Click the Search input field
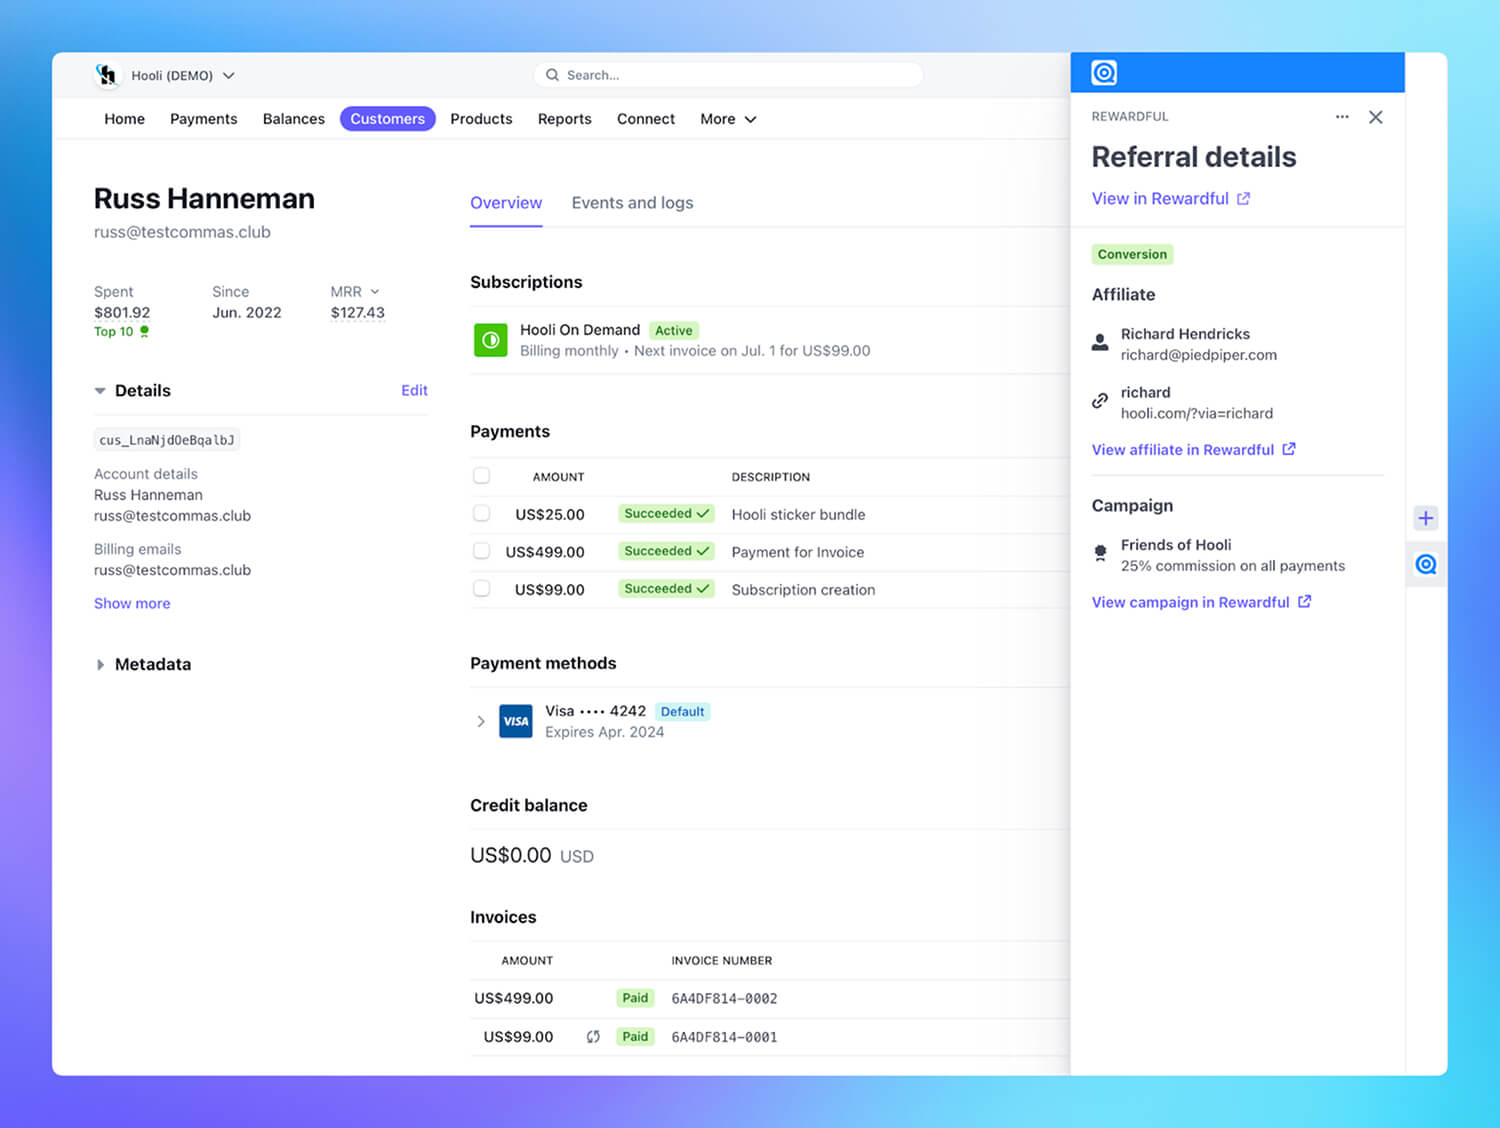This screenshot has height=1128, width=1500. tap(728, 75)
